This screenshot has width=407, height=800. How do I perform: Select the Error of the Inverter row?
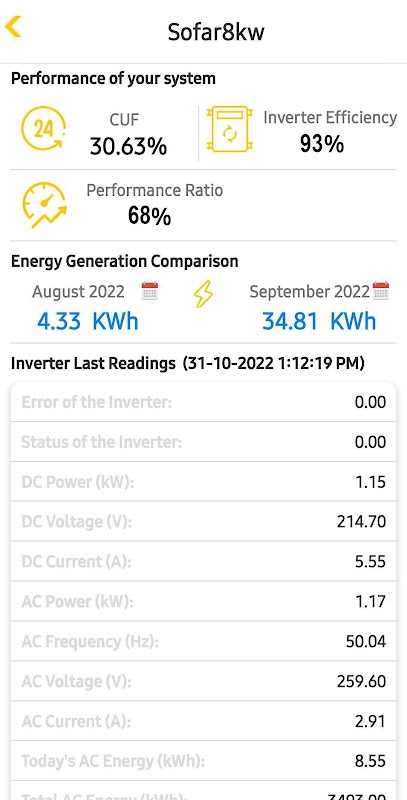(204, 402)
